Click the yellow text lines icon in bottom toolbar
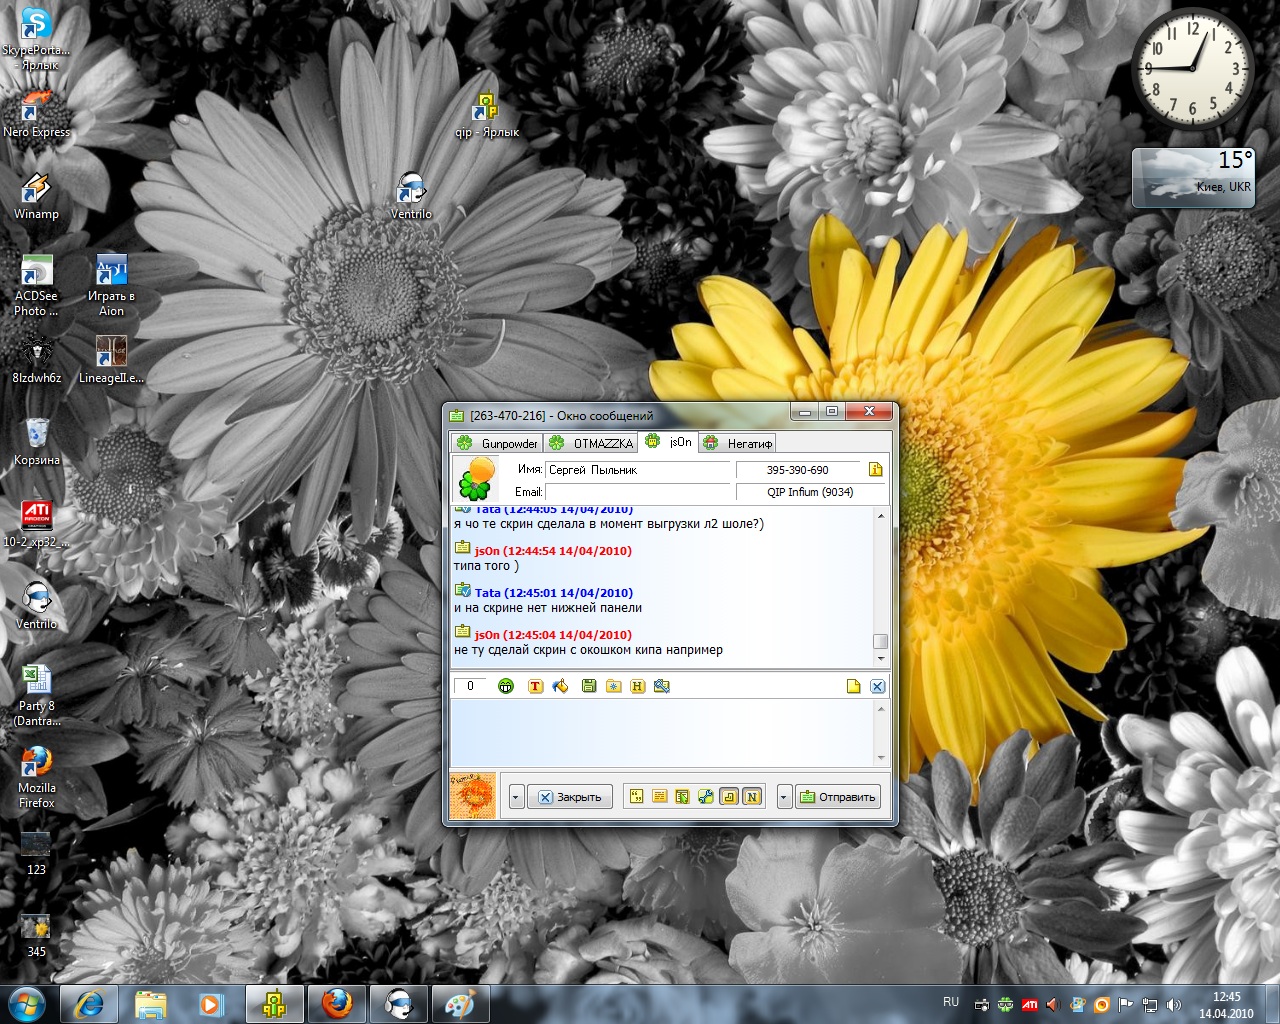 click(x=660, y=797)
